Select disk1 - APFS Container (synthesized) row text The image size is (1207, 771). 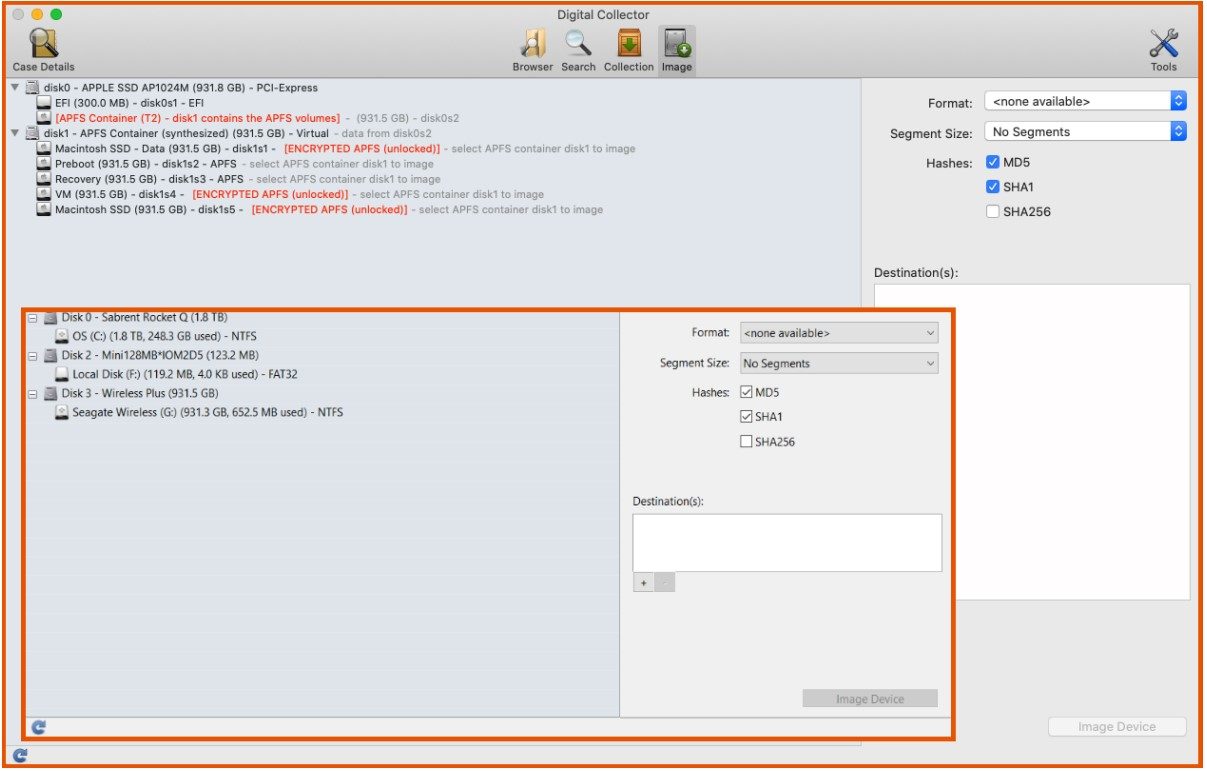coord(238,133)
